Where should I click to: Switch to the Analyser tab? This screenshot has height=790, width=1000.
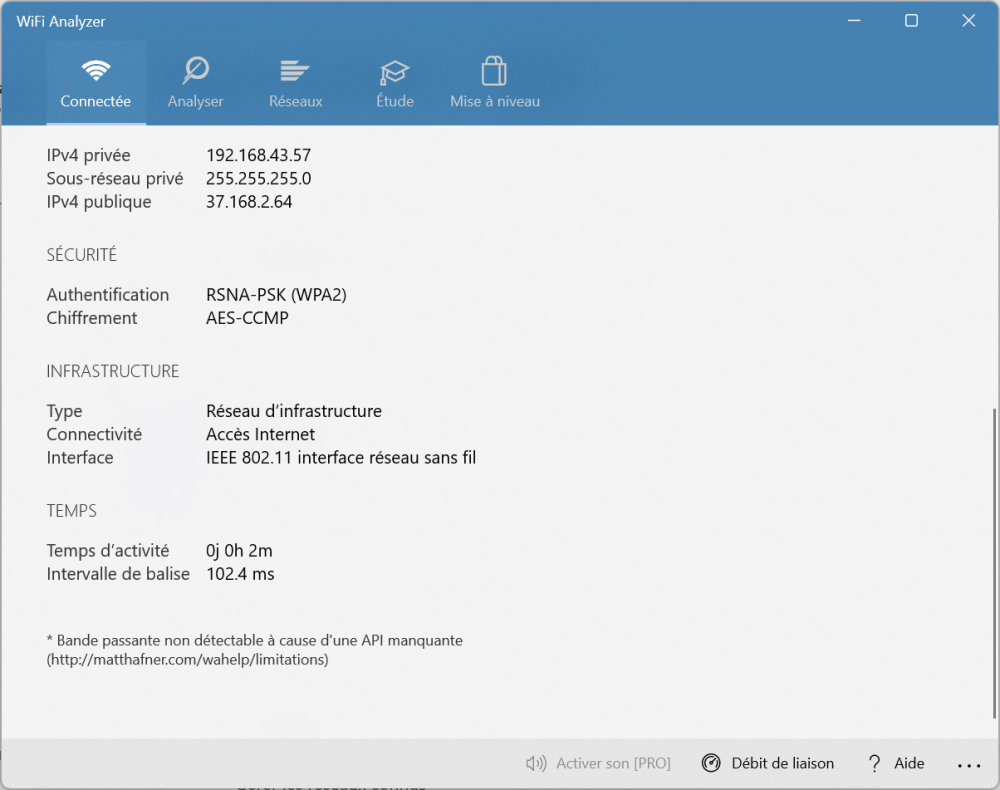[195, 101]
